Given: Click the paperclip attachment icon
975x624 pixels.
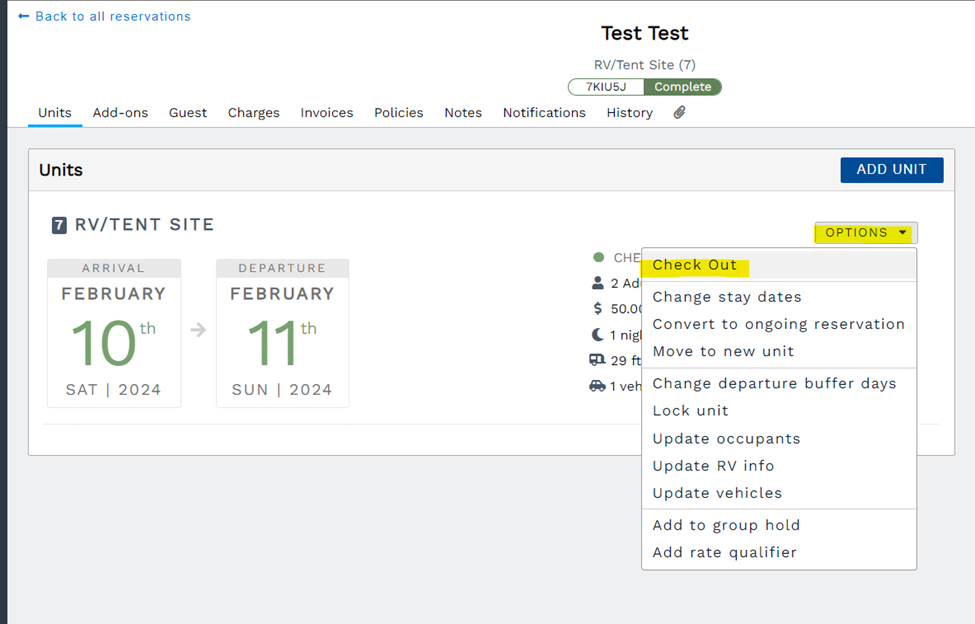Looking at the screenshot, I should (x=679, y=112).
